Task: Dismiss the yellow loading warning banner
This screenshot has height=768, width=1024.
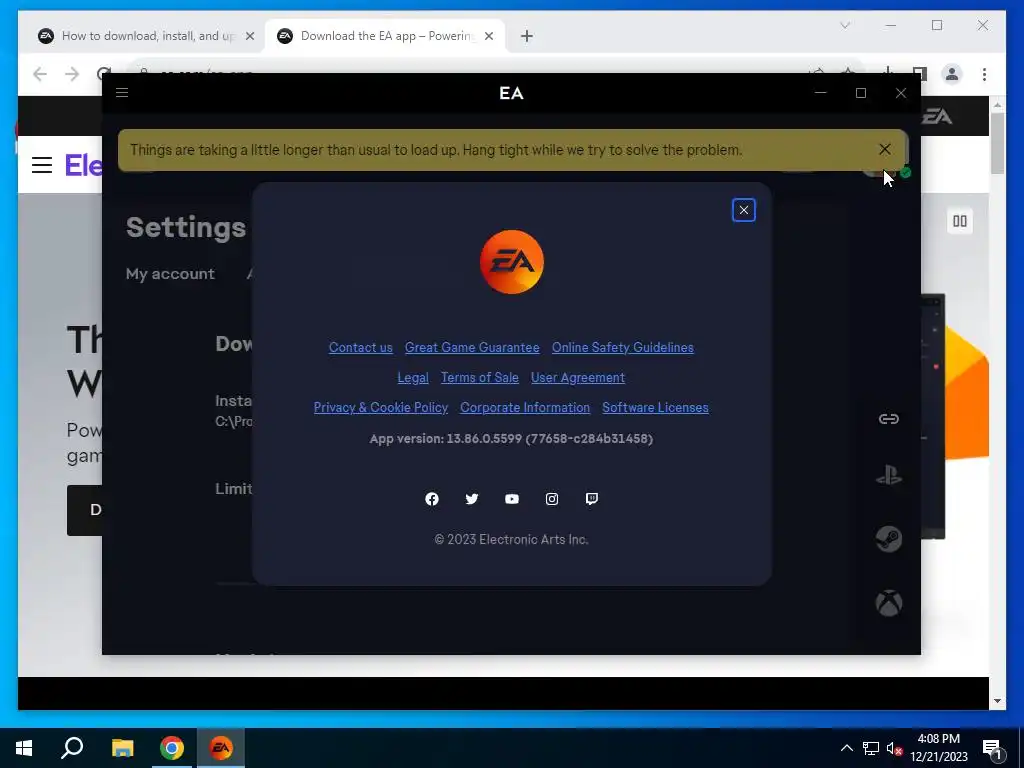Action: [885, 150]
